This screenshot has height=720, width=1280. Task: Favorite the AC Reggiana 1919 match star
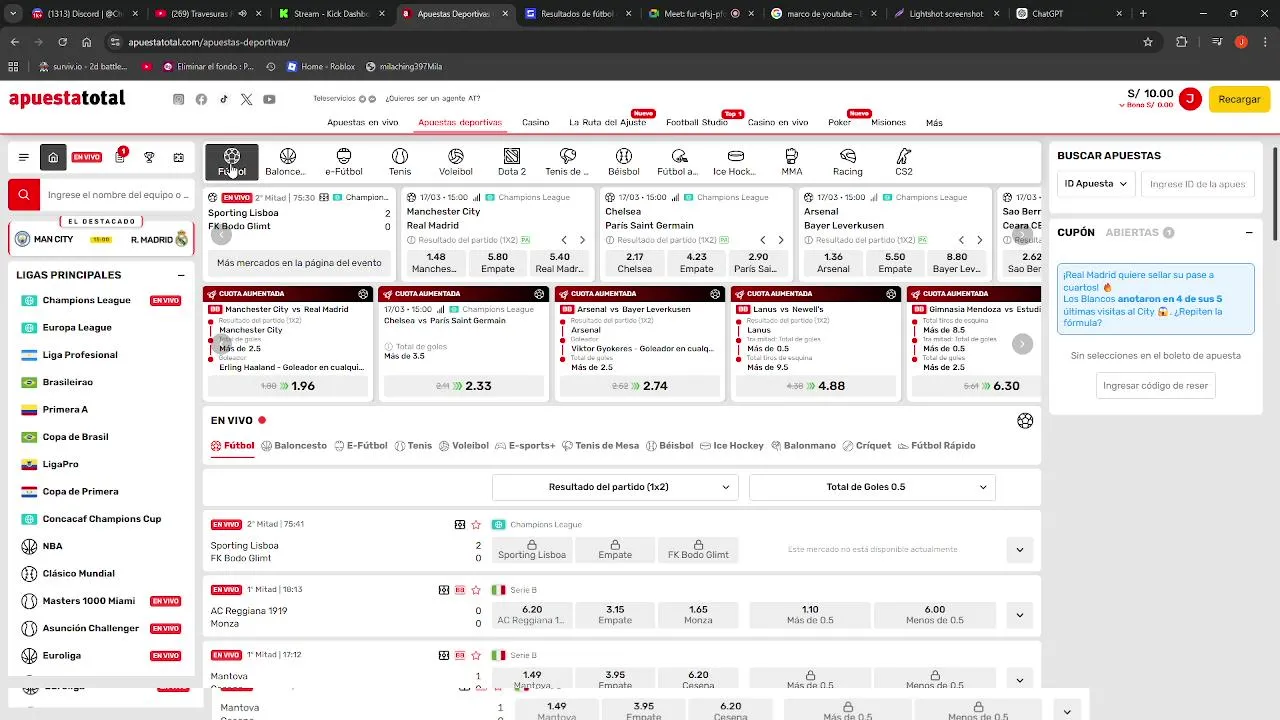(476, 590)
